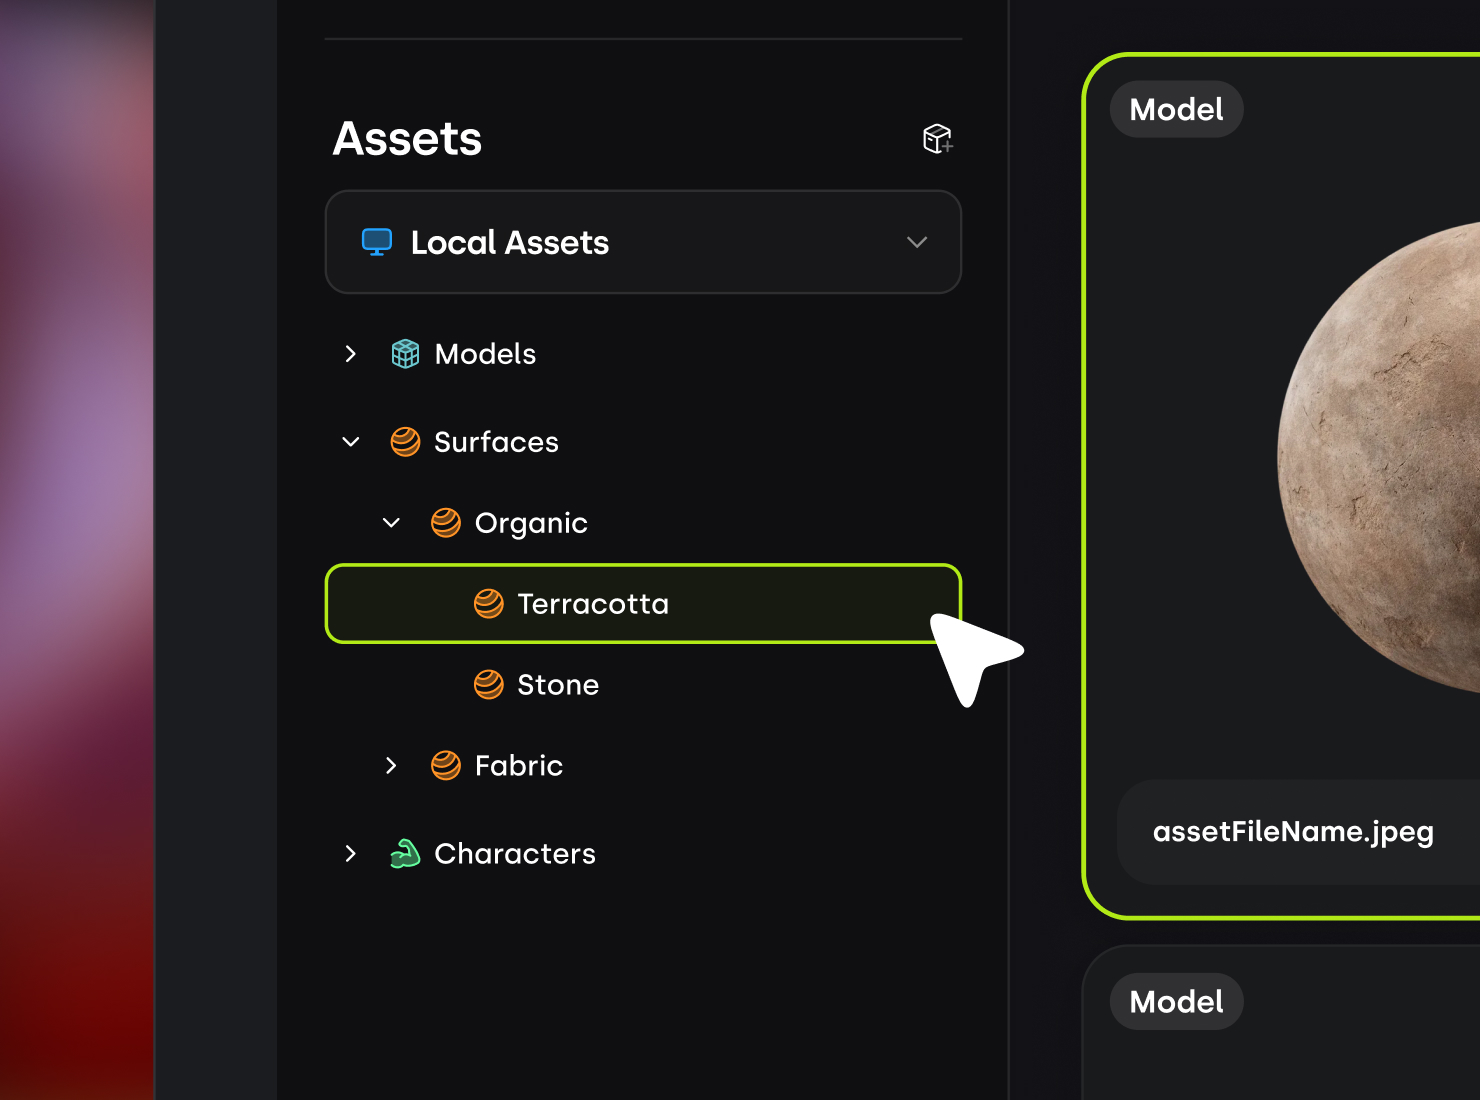The width and height of the screenshot is (1480, 1100).
Task: Click the Local Assets monitor icon
Action: coord(377,242)
